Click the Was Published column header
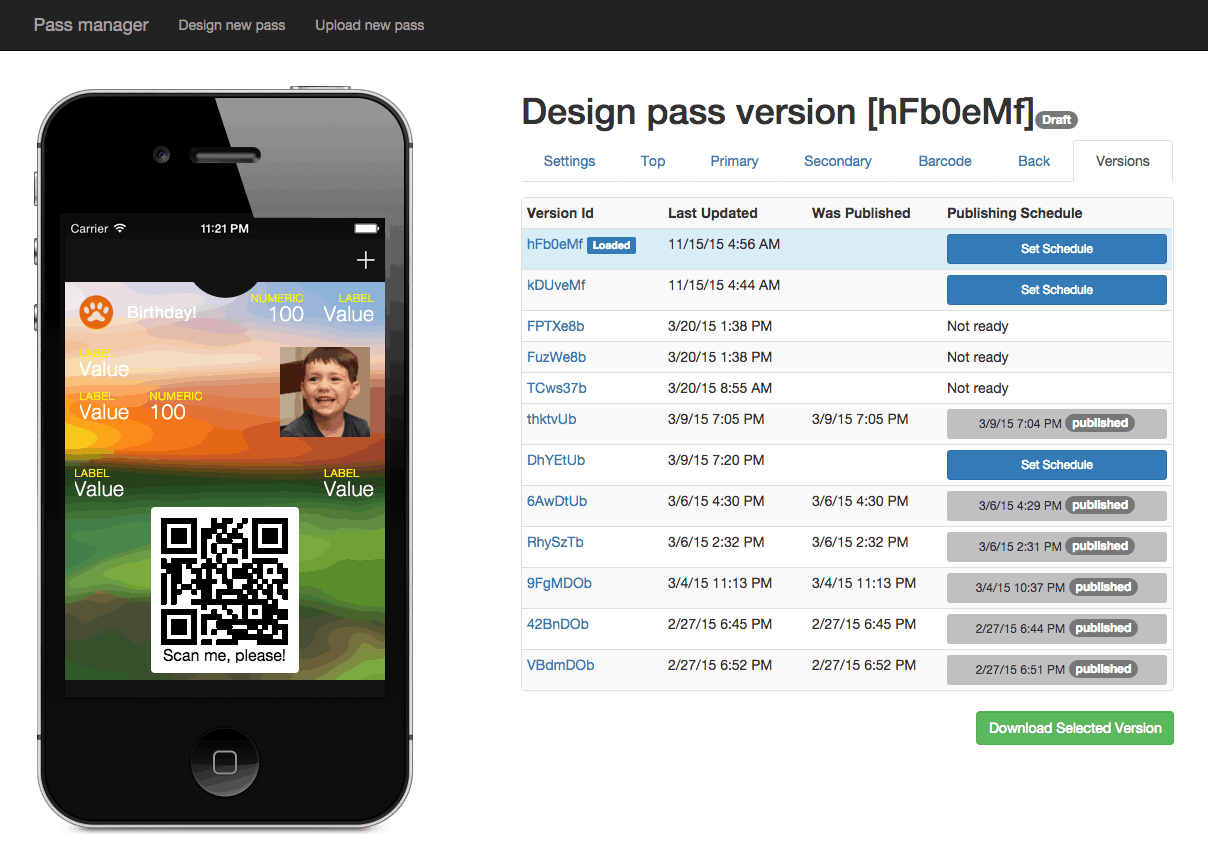Viewport: 1208px width, 862px height. pos(861,213)
